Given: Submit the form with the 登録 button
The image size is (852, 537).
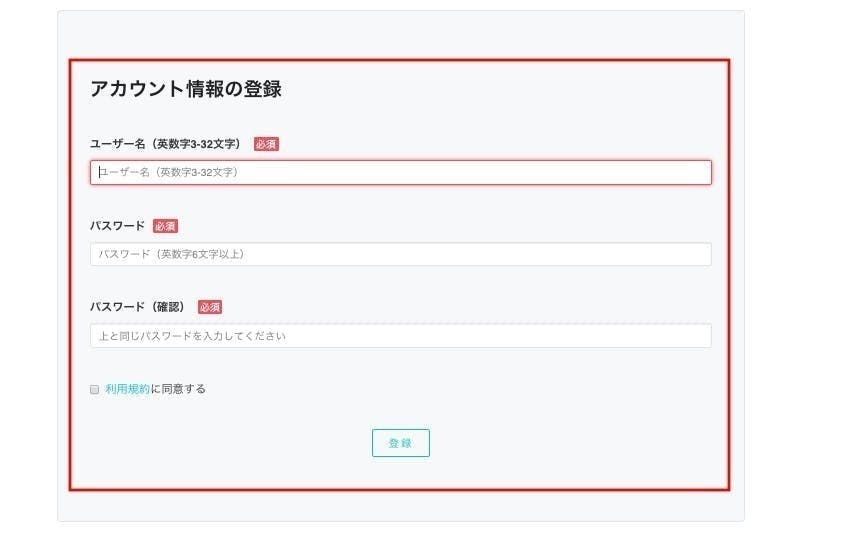Looking at the screenshot, I should click(x=400, y=443).
